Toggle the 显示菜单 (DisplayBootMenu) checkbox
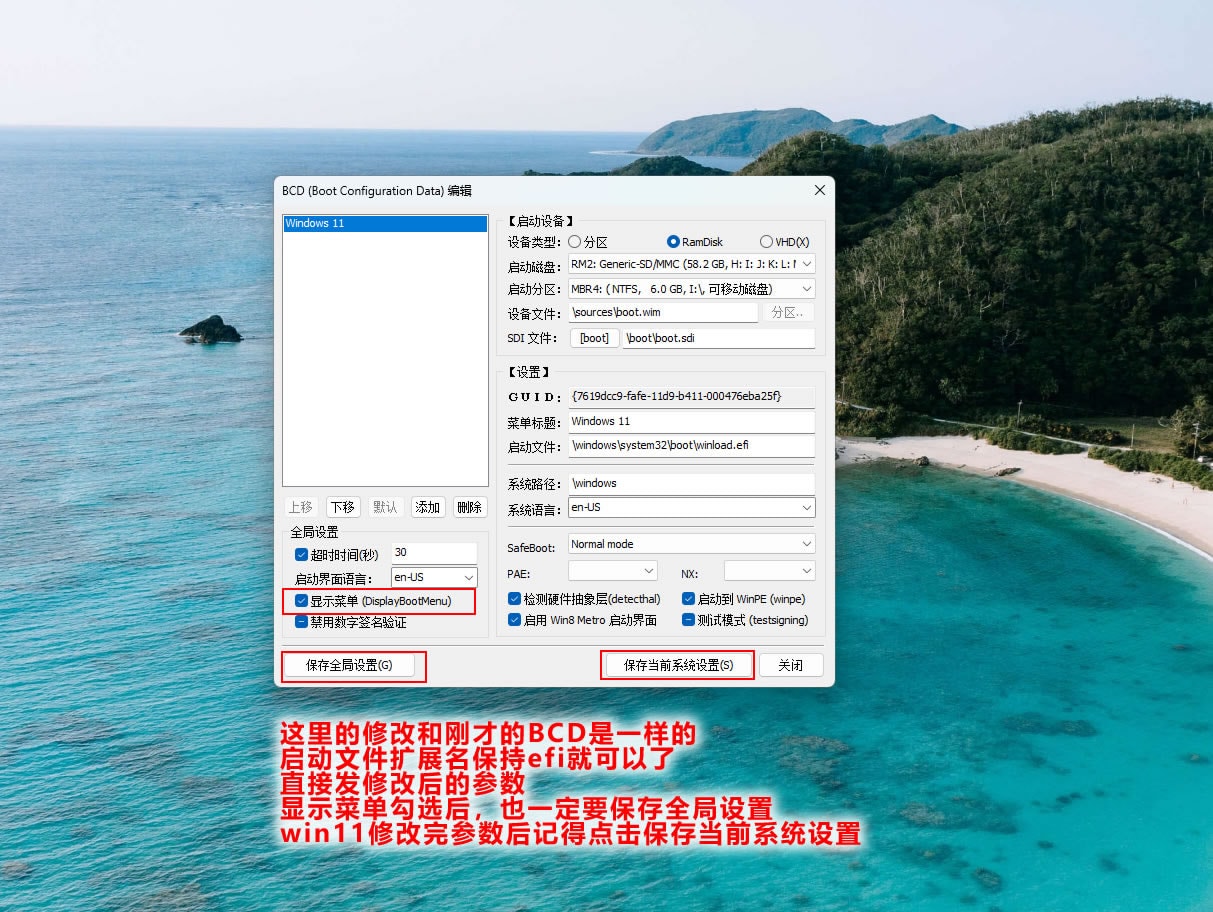 tap(301, 601)
